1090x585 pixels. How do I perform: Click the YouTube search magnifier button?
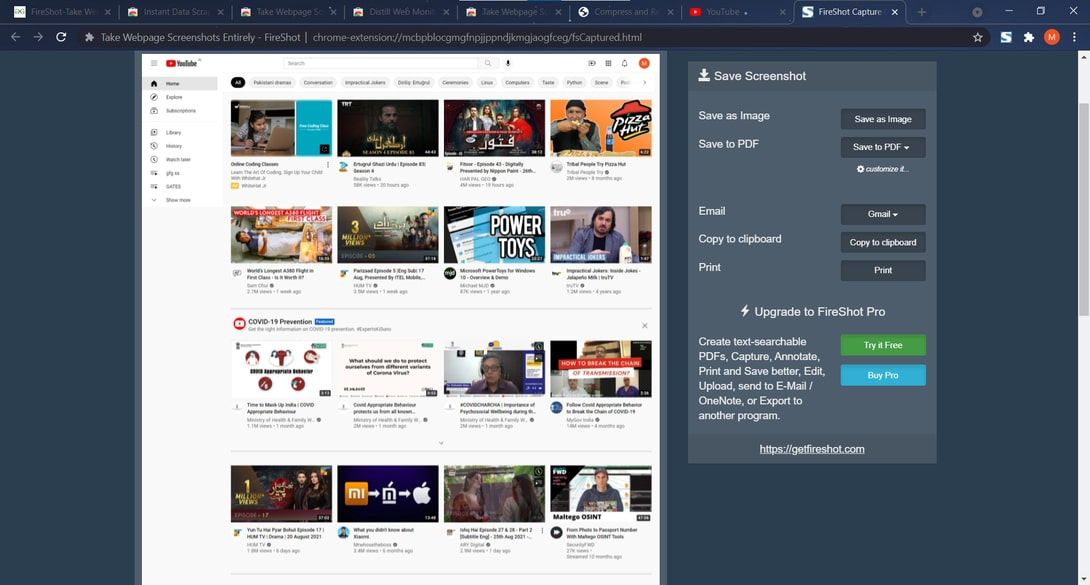pos(488,63)
